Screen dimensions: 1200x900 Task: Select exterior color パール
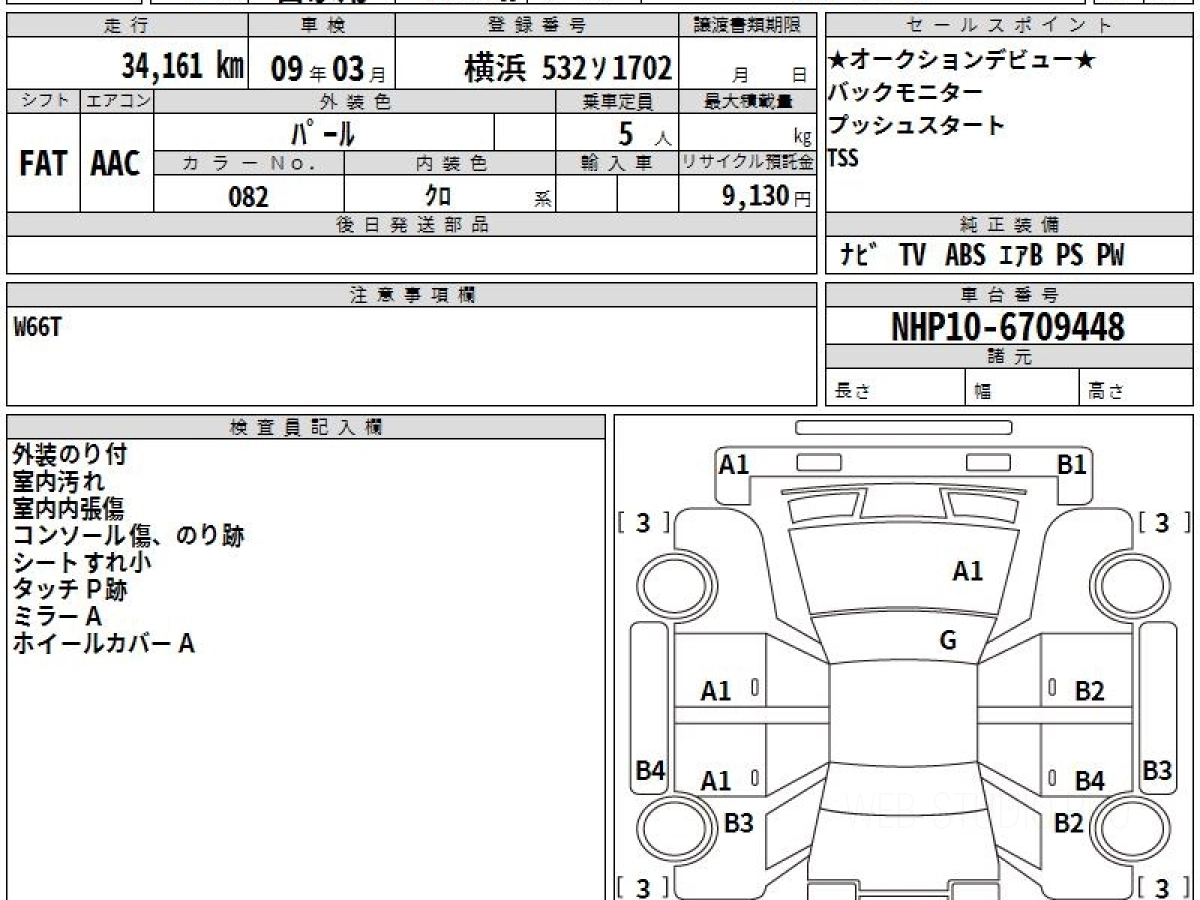(x=324, y=133)
